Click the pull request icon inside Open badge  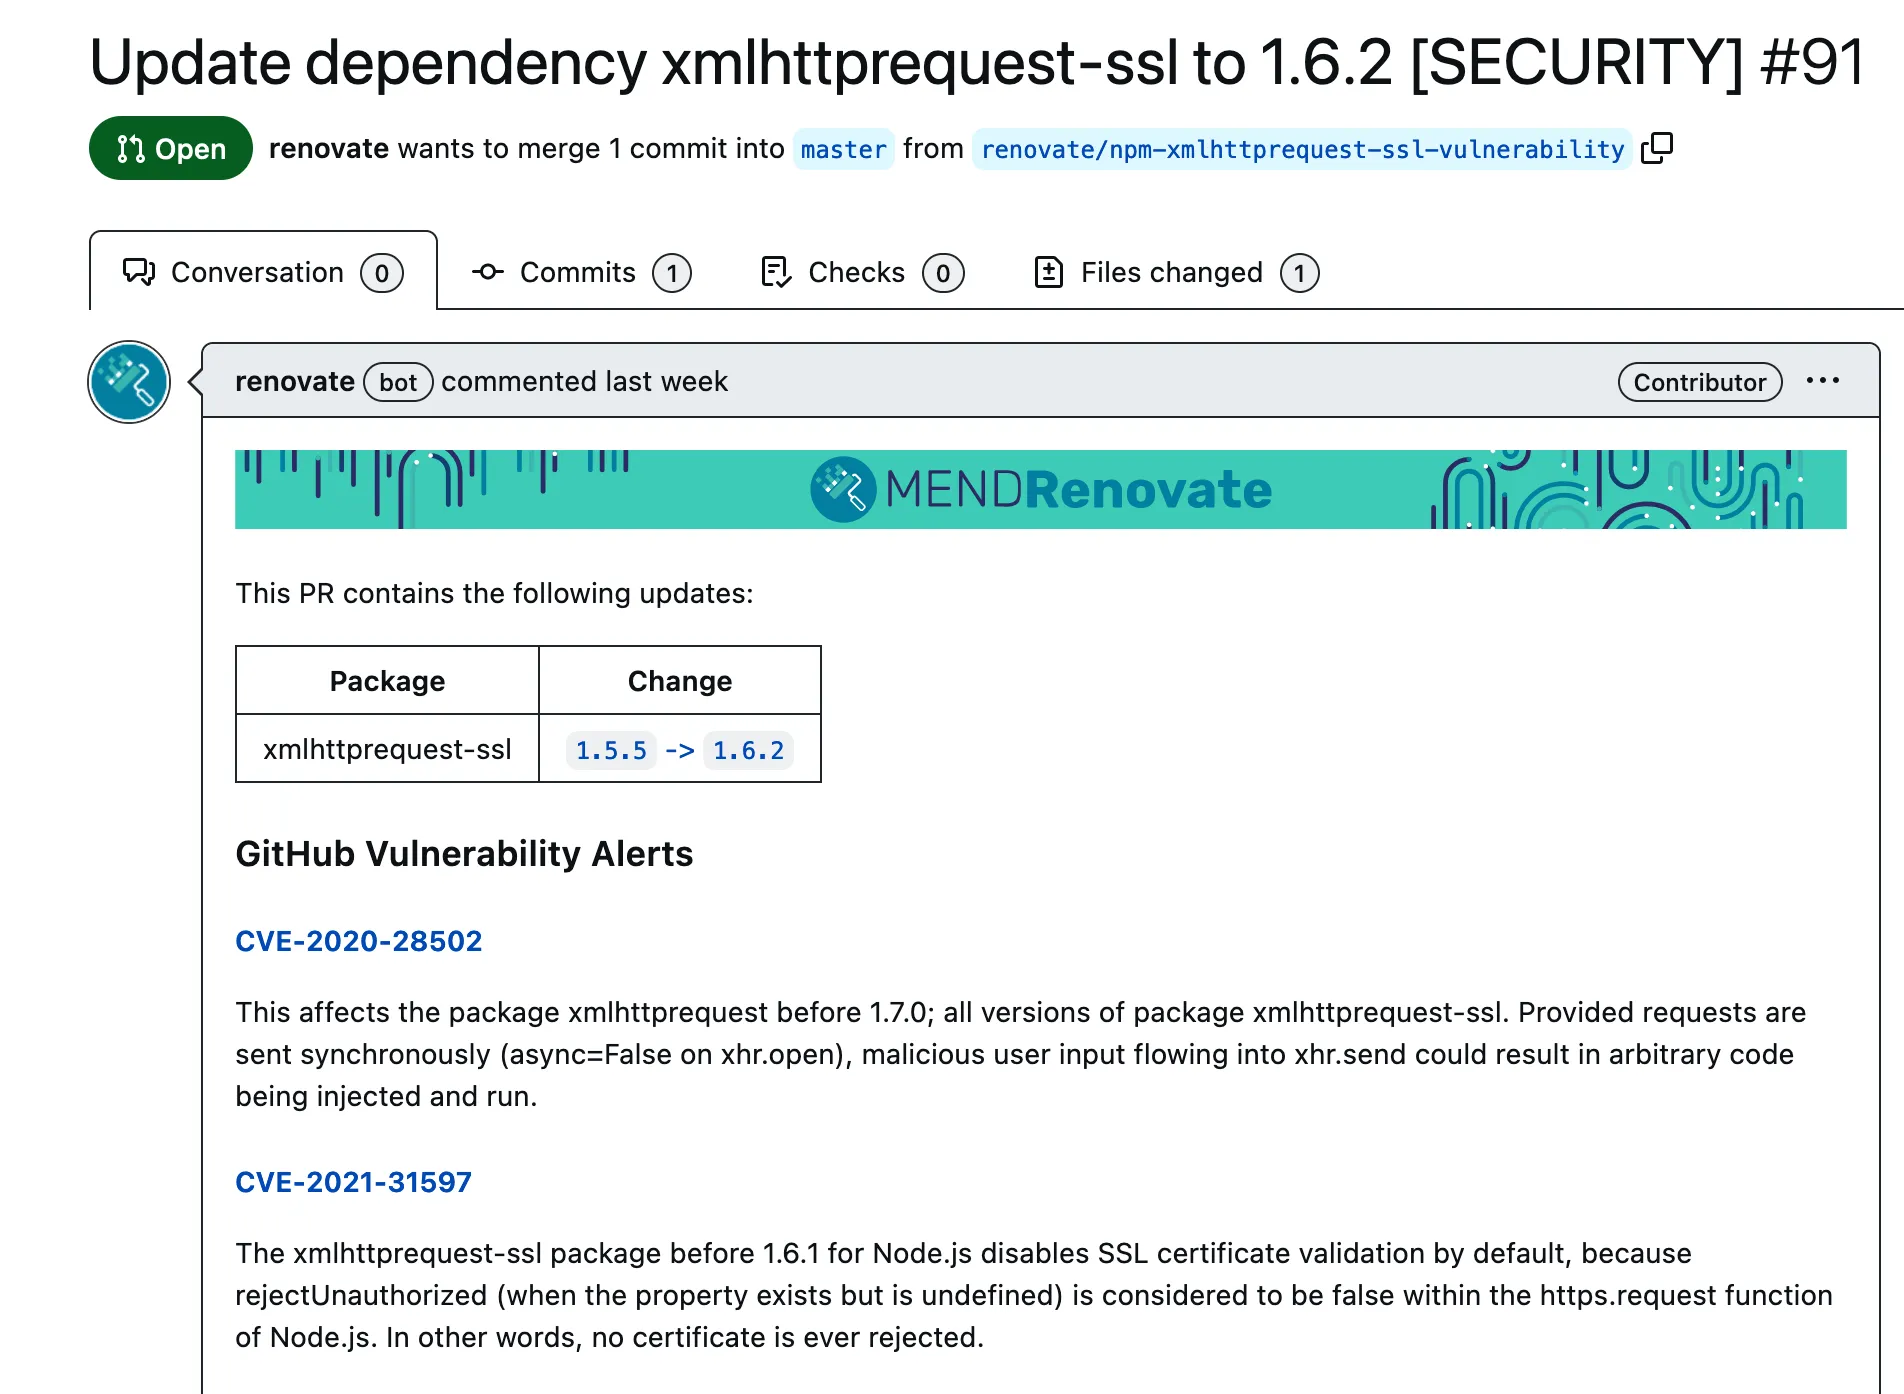click(129, 148)
